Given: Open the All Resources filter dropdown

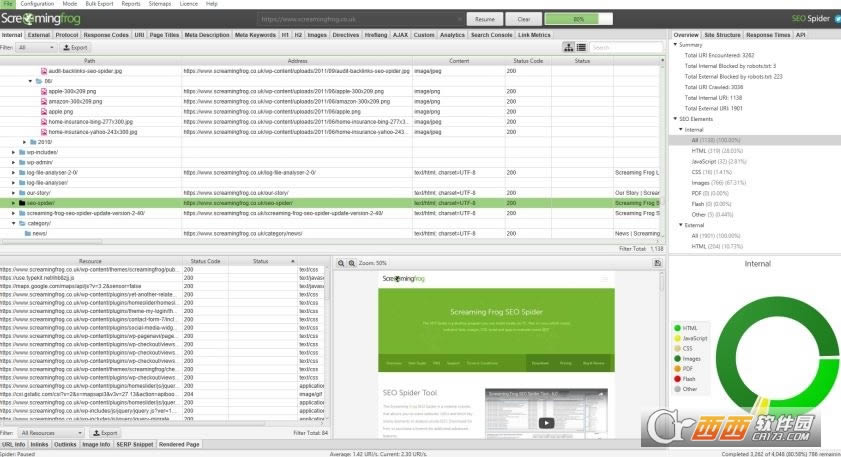Looking at the screenshot, I should point(51,433).
